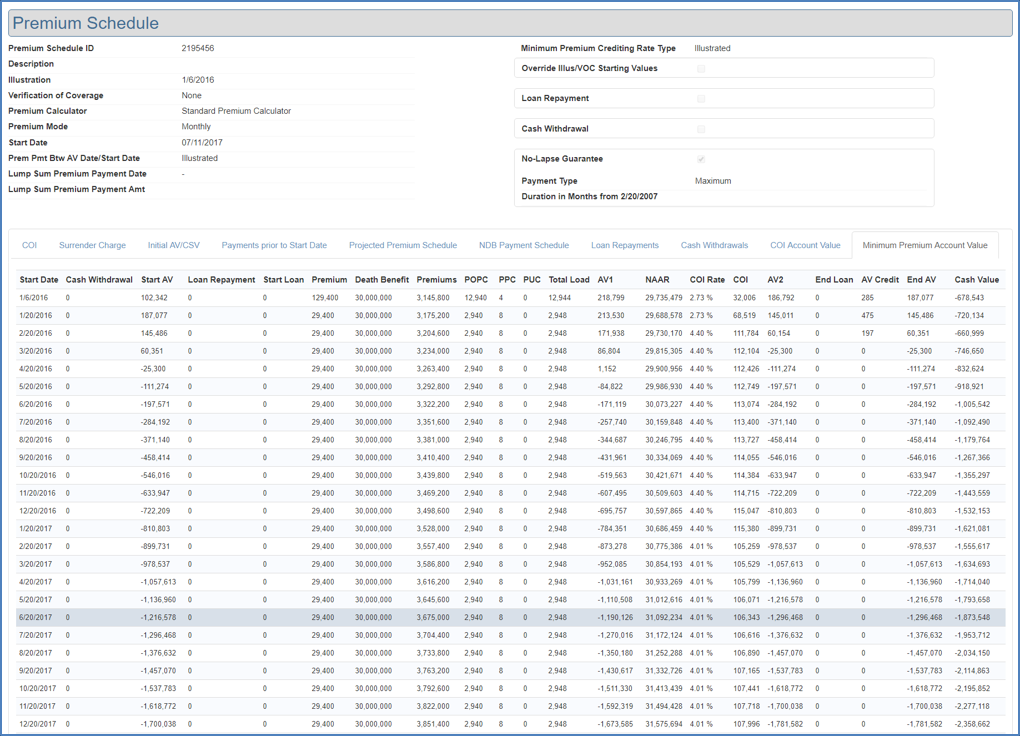Click the Cash Value column header
This screenshot has height=736, width=1020.
(977, 280)
